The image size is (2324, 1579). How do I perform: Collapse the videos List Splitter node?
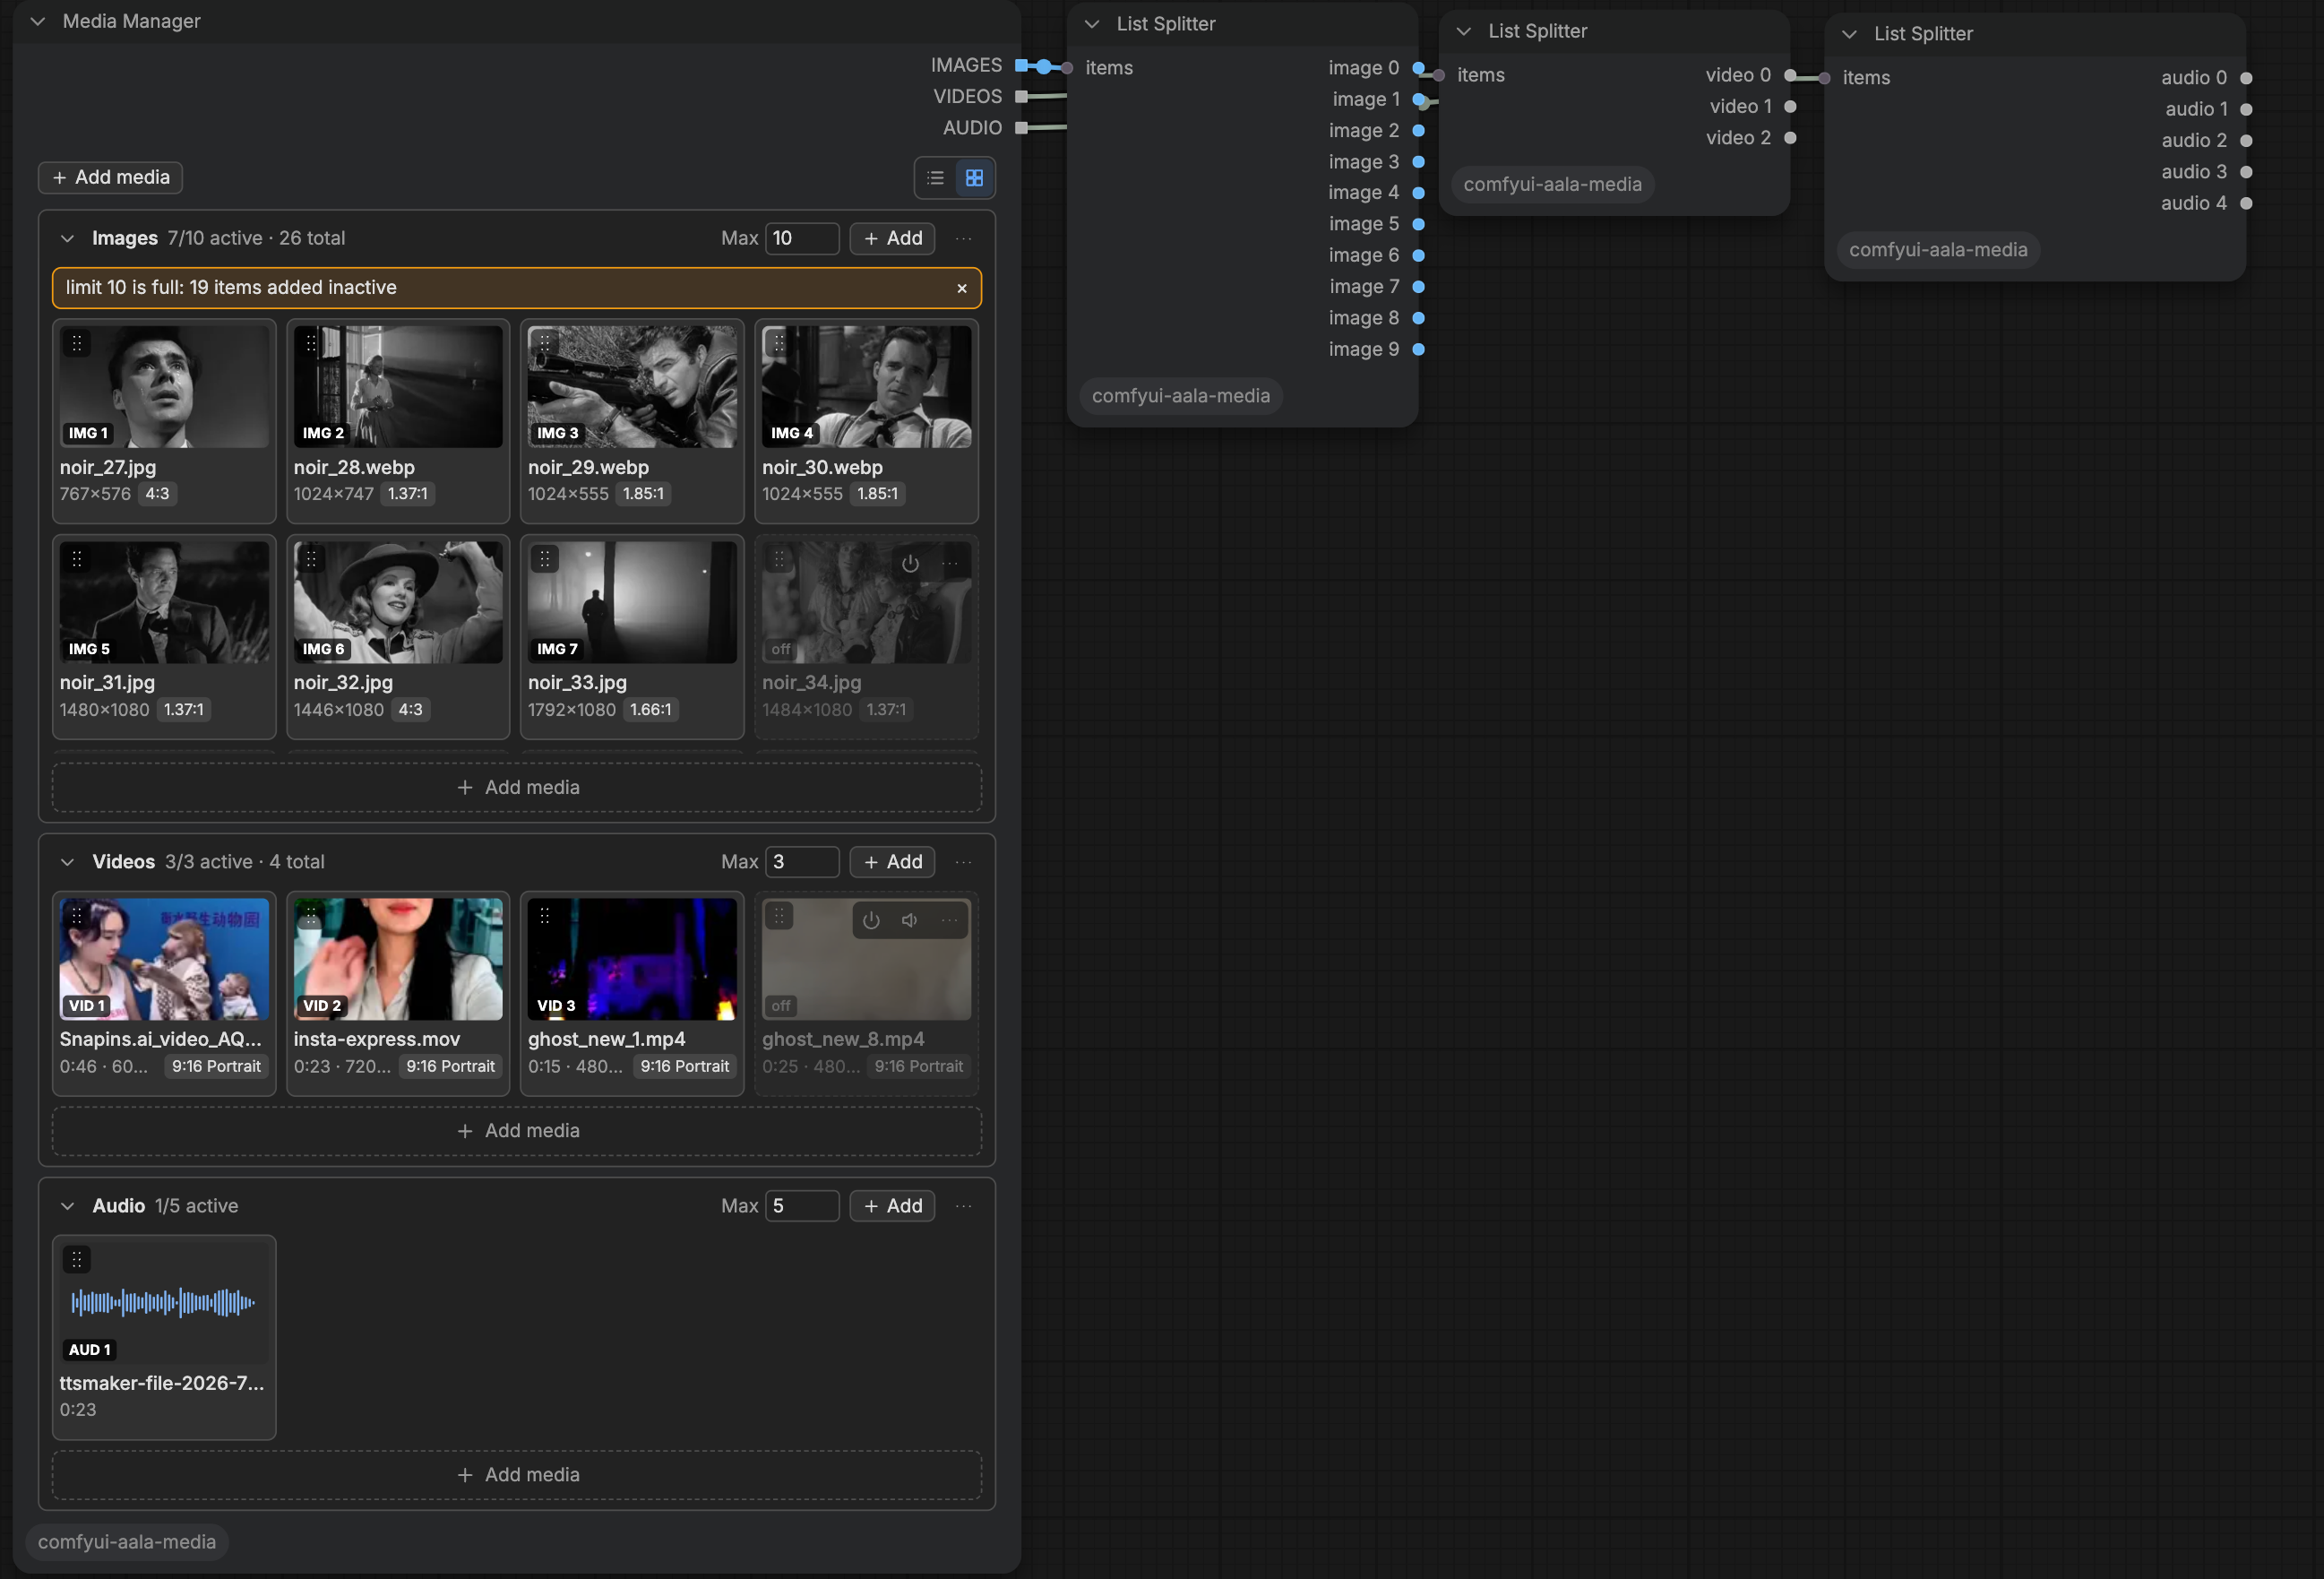(1464, 31)
